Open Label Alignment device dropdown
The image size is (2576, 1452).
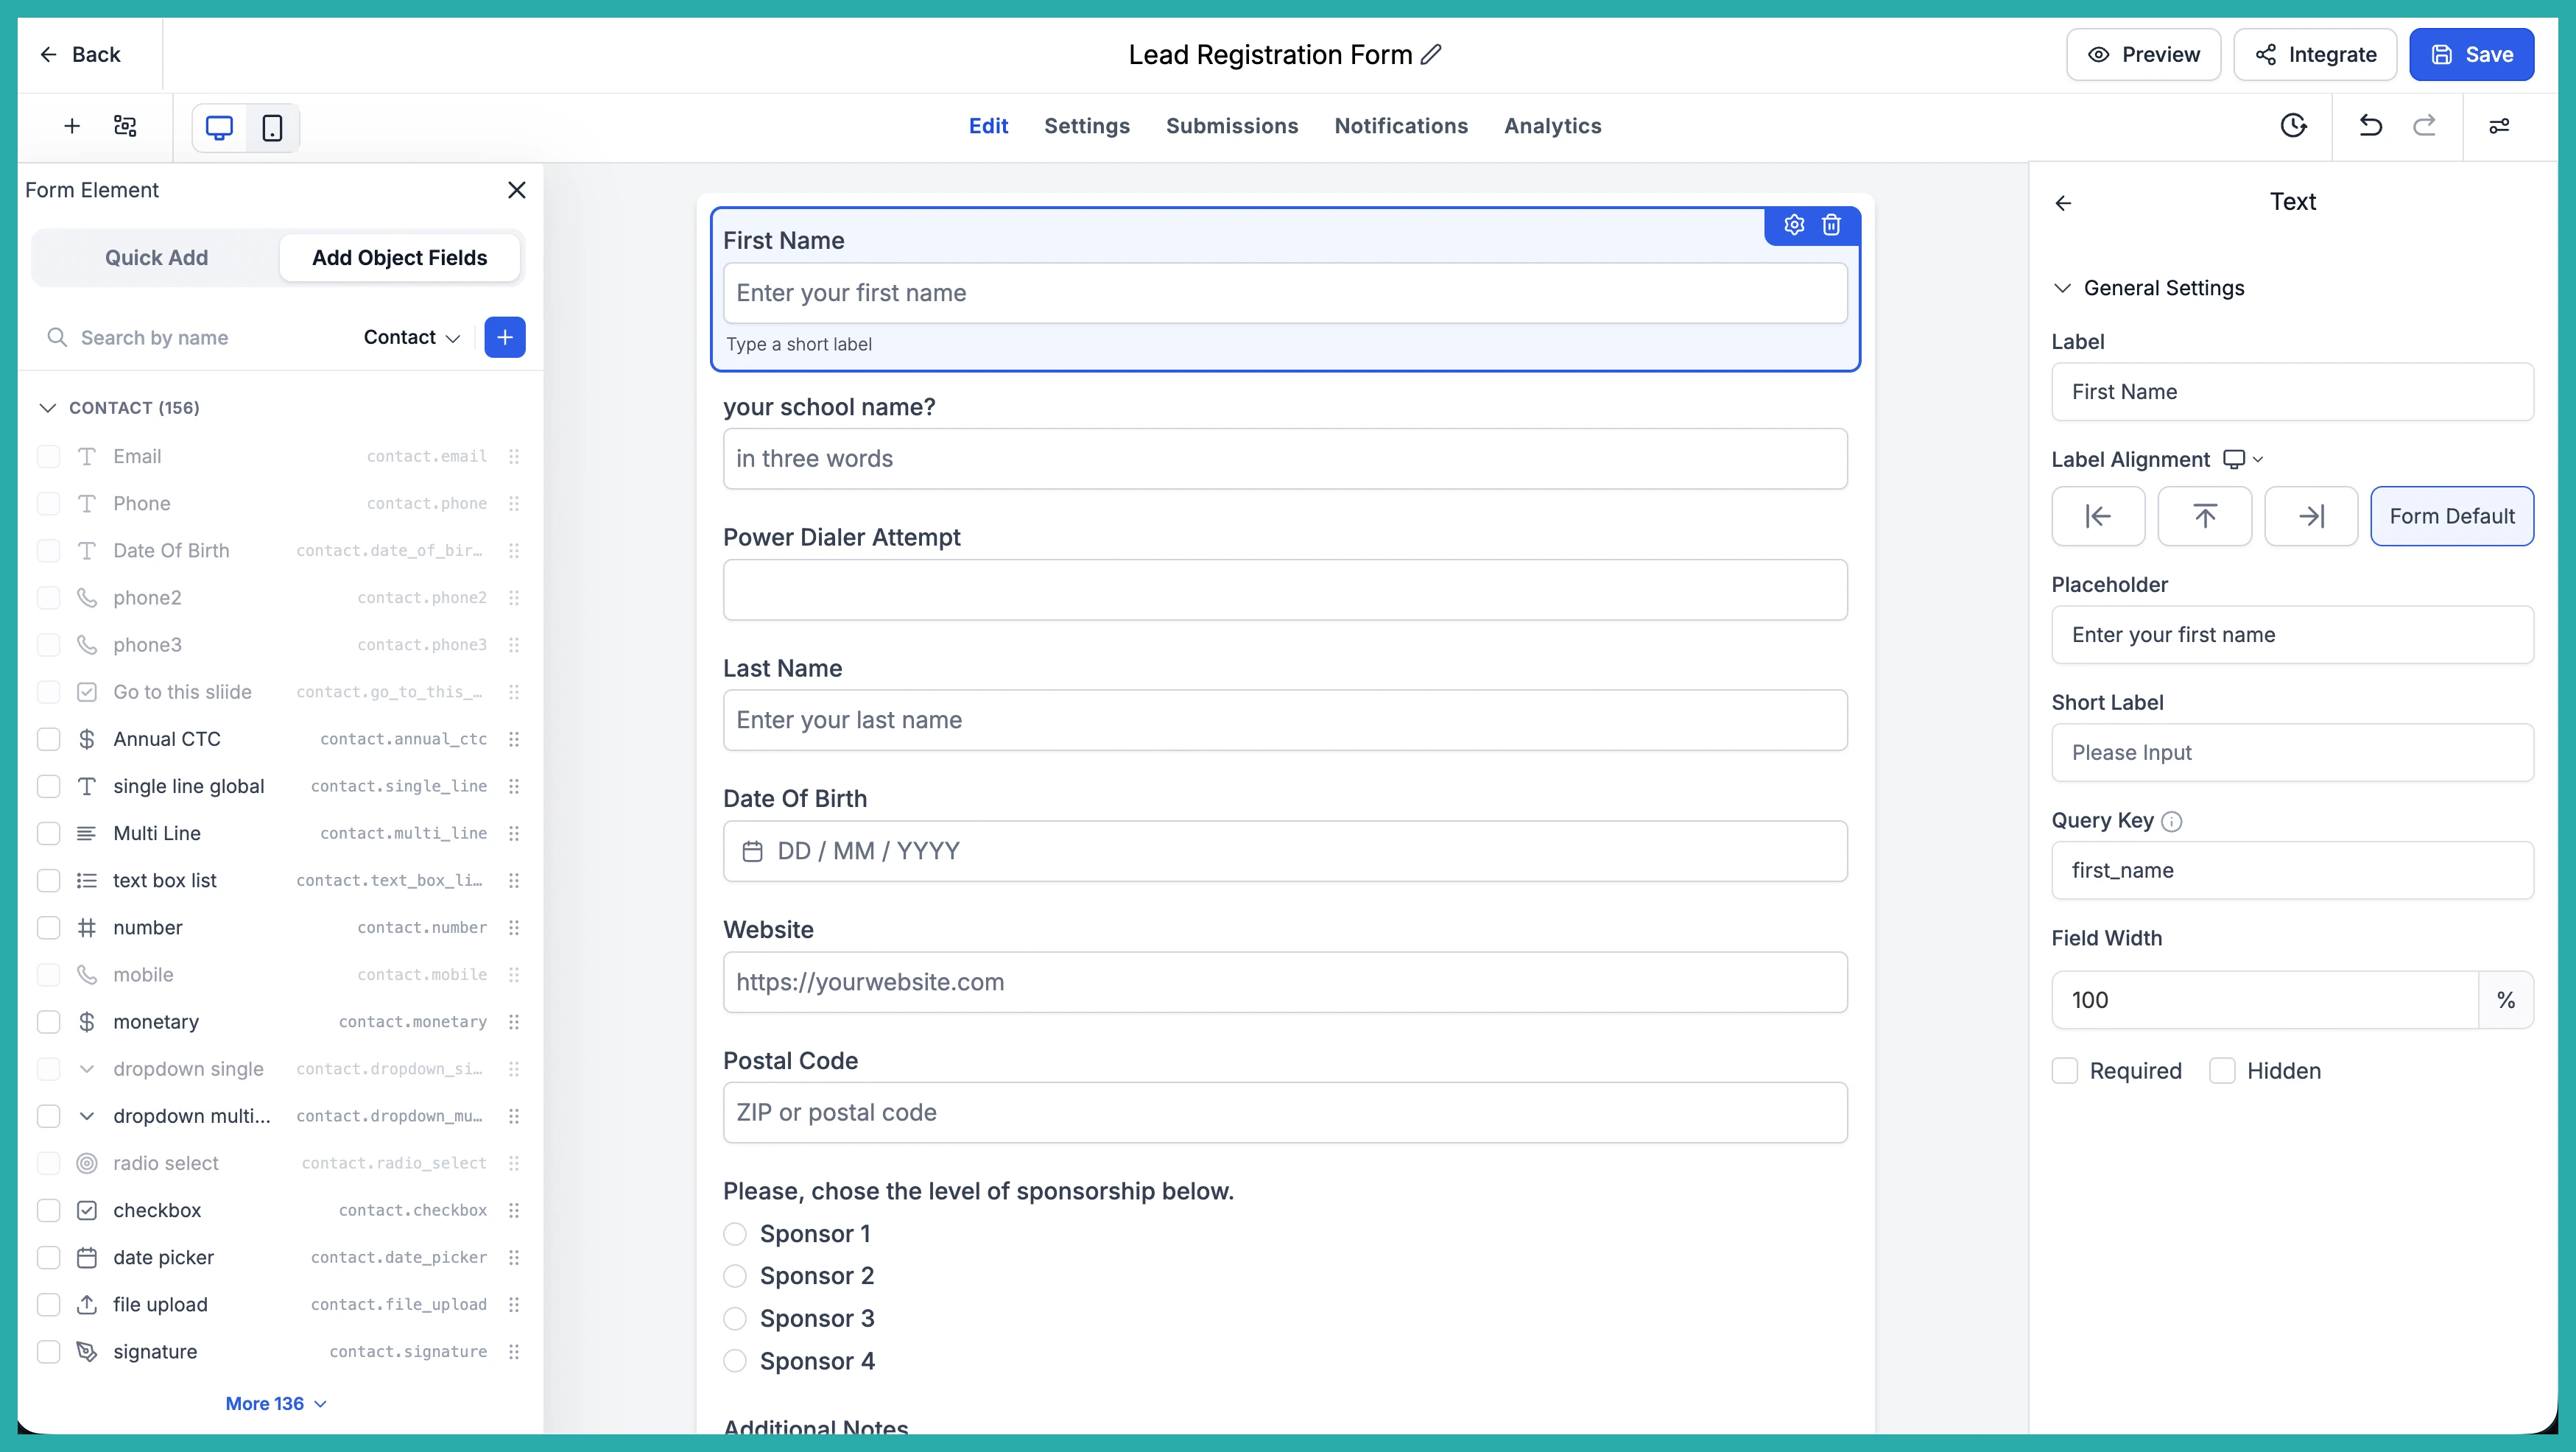2243,459
